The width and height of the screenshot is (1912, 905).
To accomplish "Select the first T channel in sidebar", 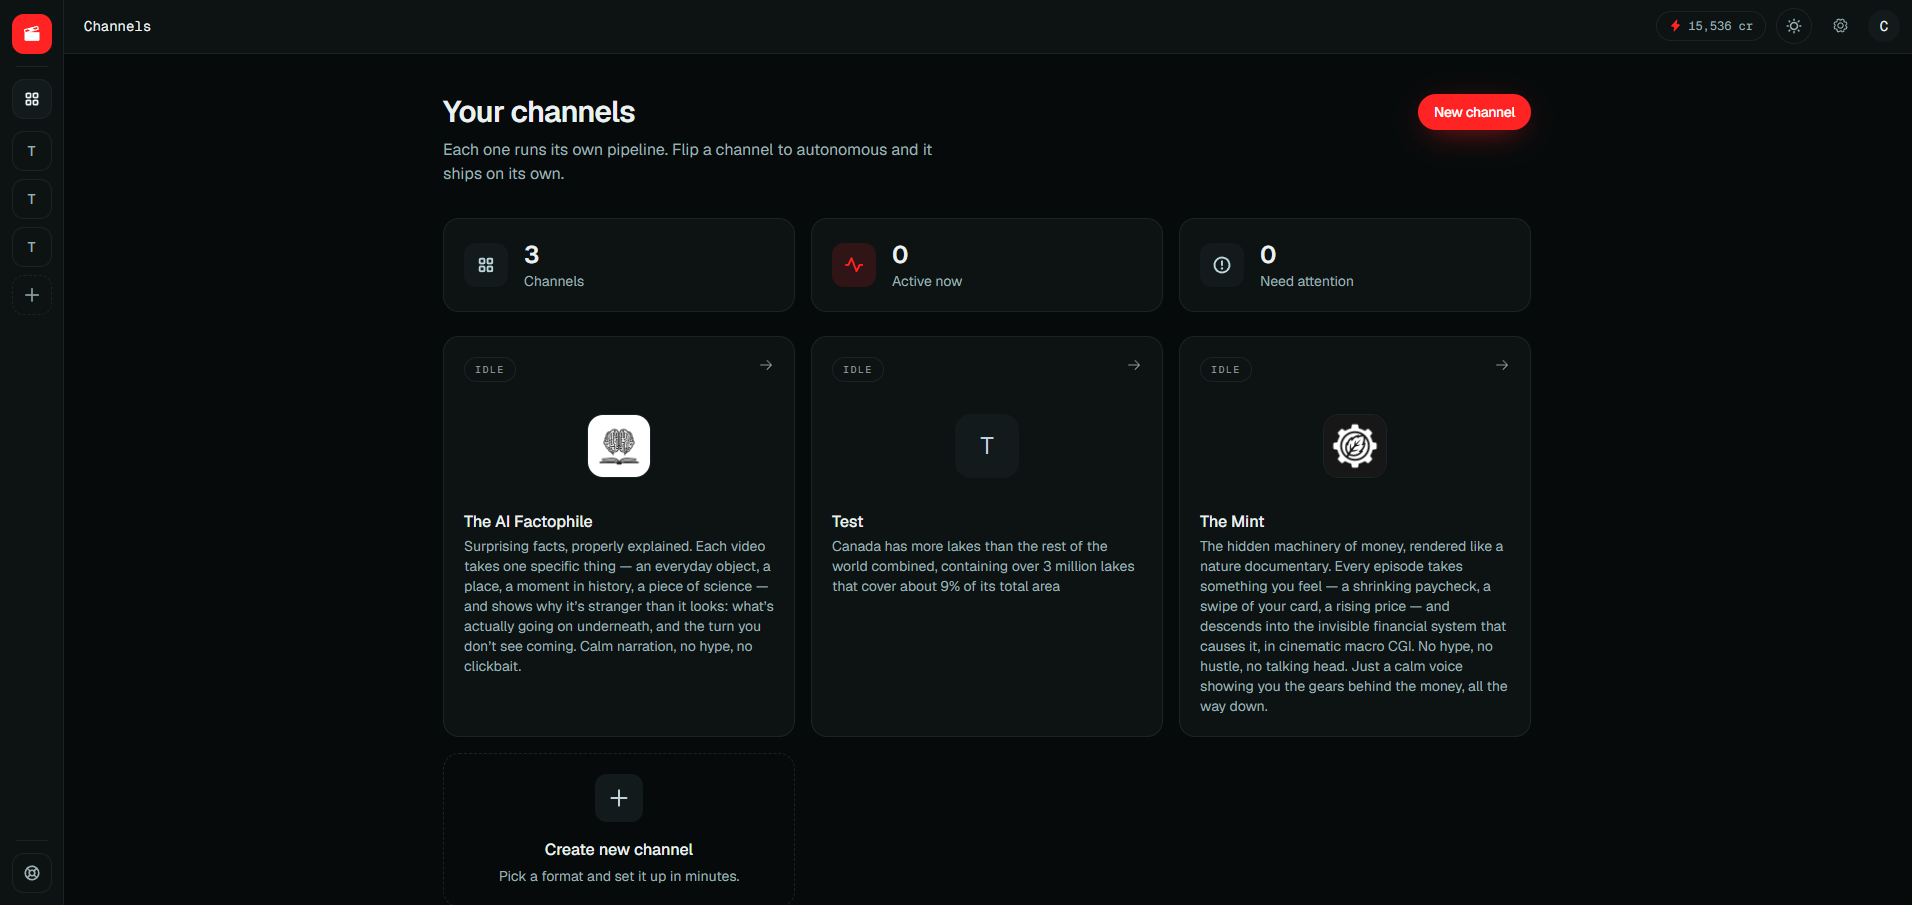I will 32,151.
